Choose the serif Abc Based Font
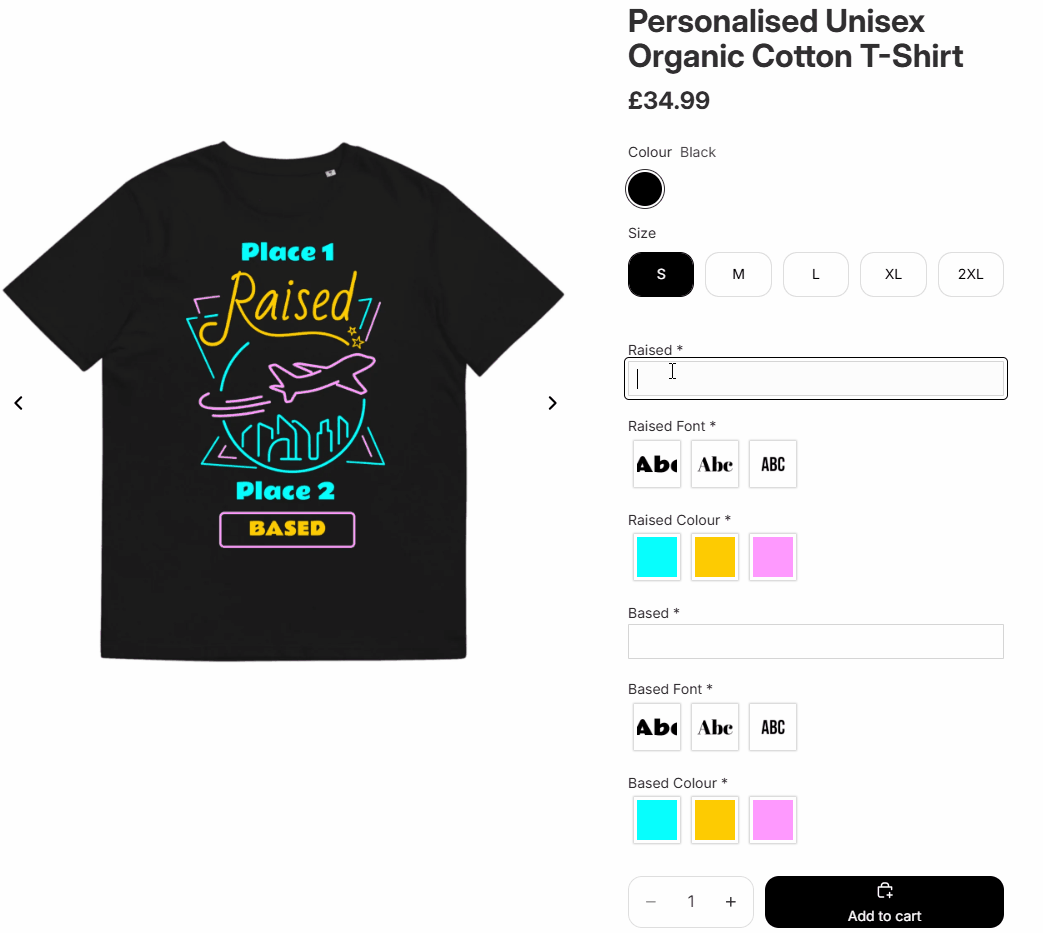Image resolution: width=1043 pixels, height=933 pixels. point(714,727)
